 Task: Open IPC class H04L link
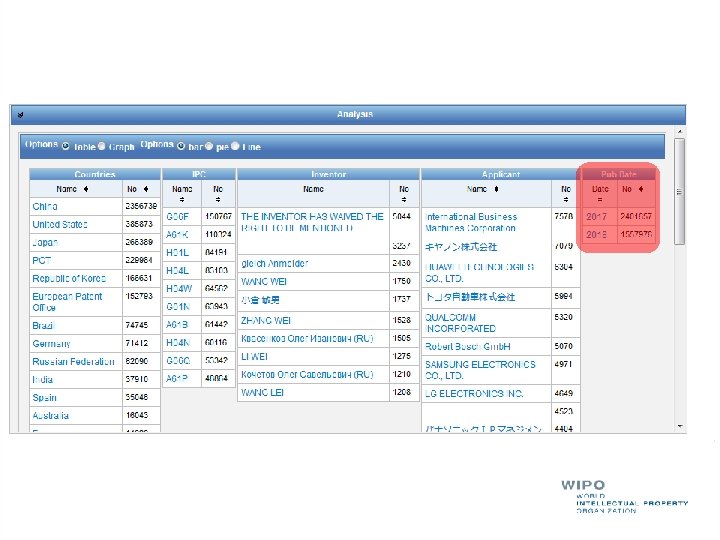coord(177,270)
